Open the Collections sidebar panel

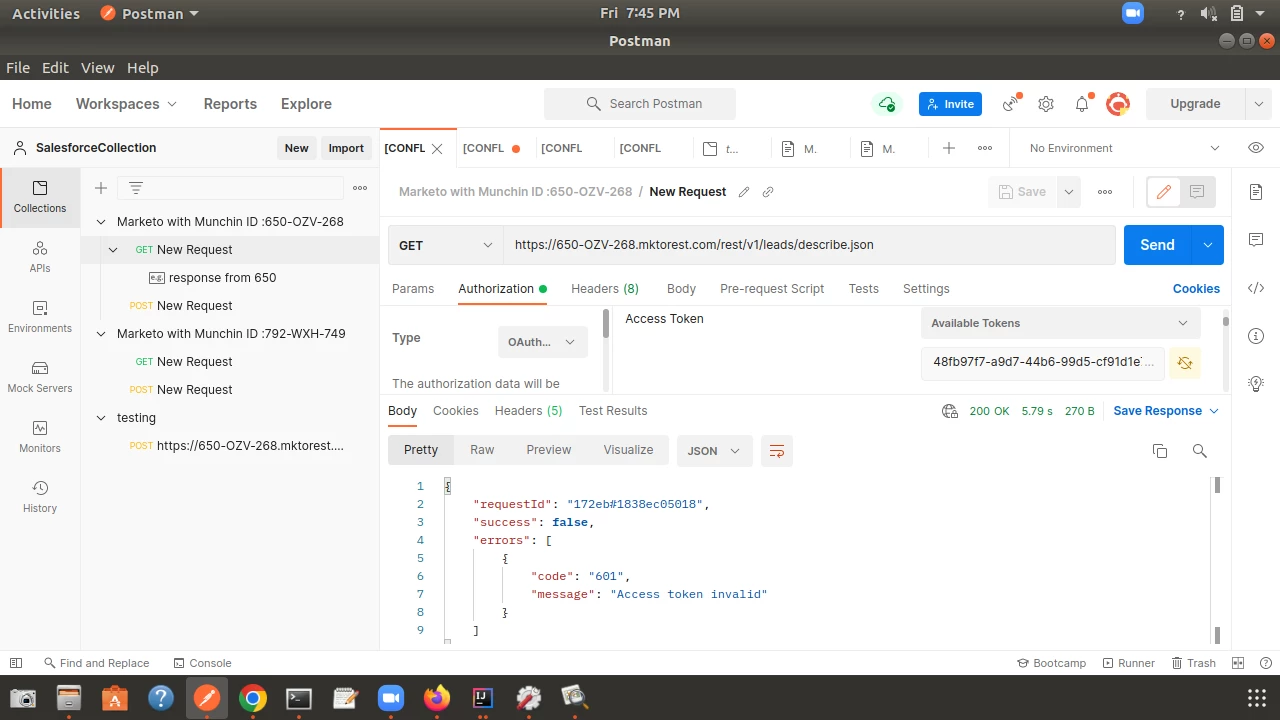(x=40, y=197)
